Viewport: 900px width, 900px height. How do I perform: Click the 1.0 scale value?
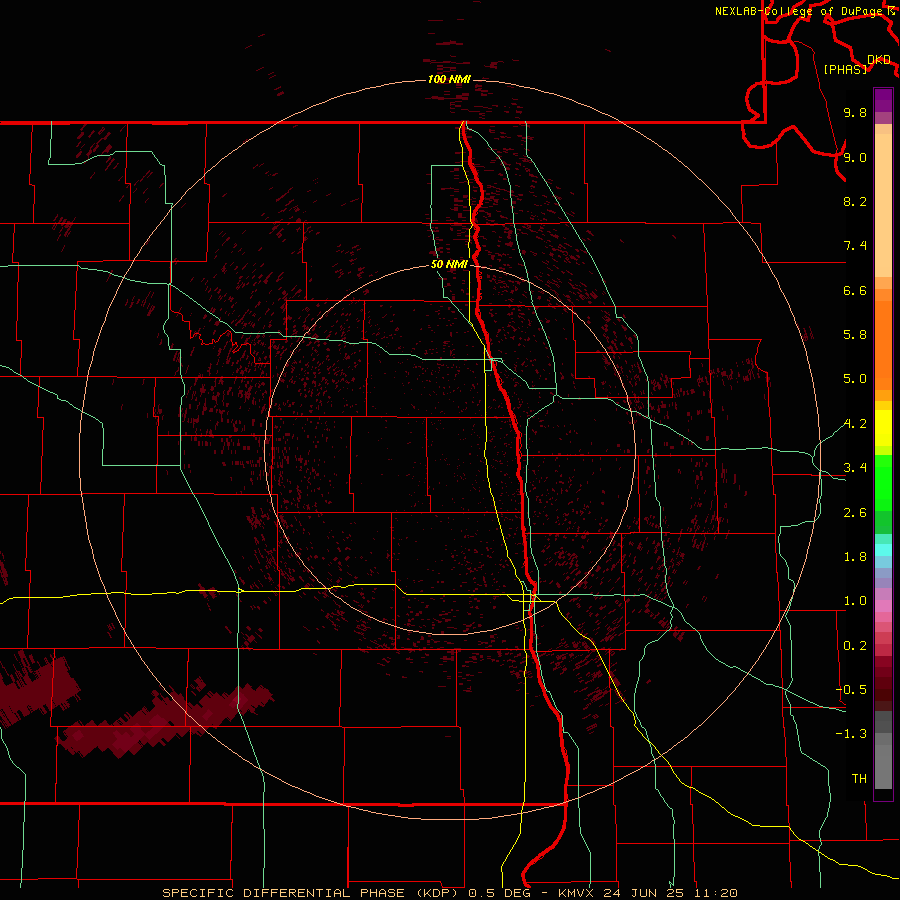click(855, 601)
